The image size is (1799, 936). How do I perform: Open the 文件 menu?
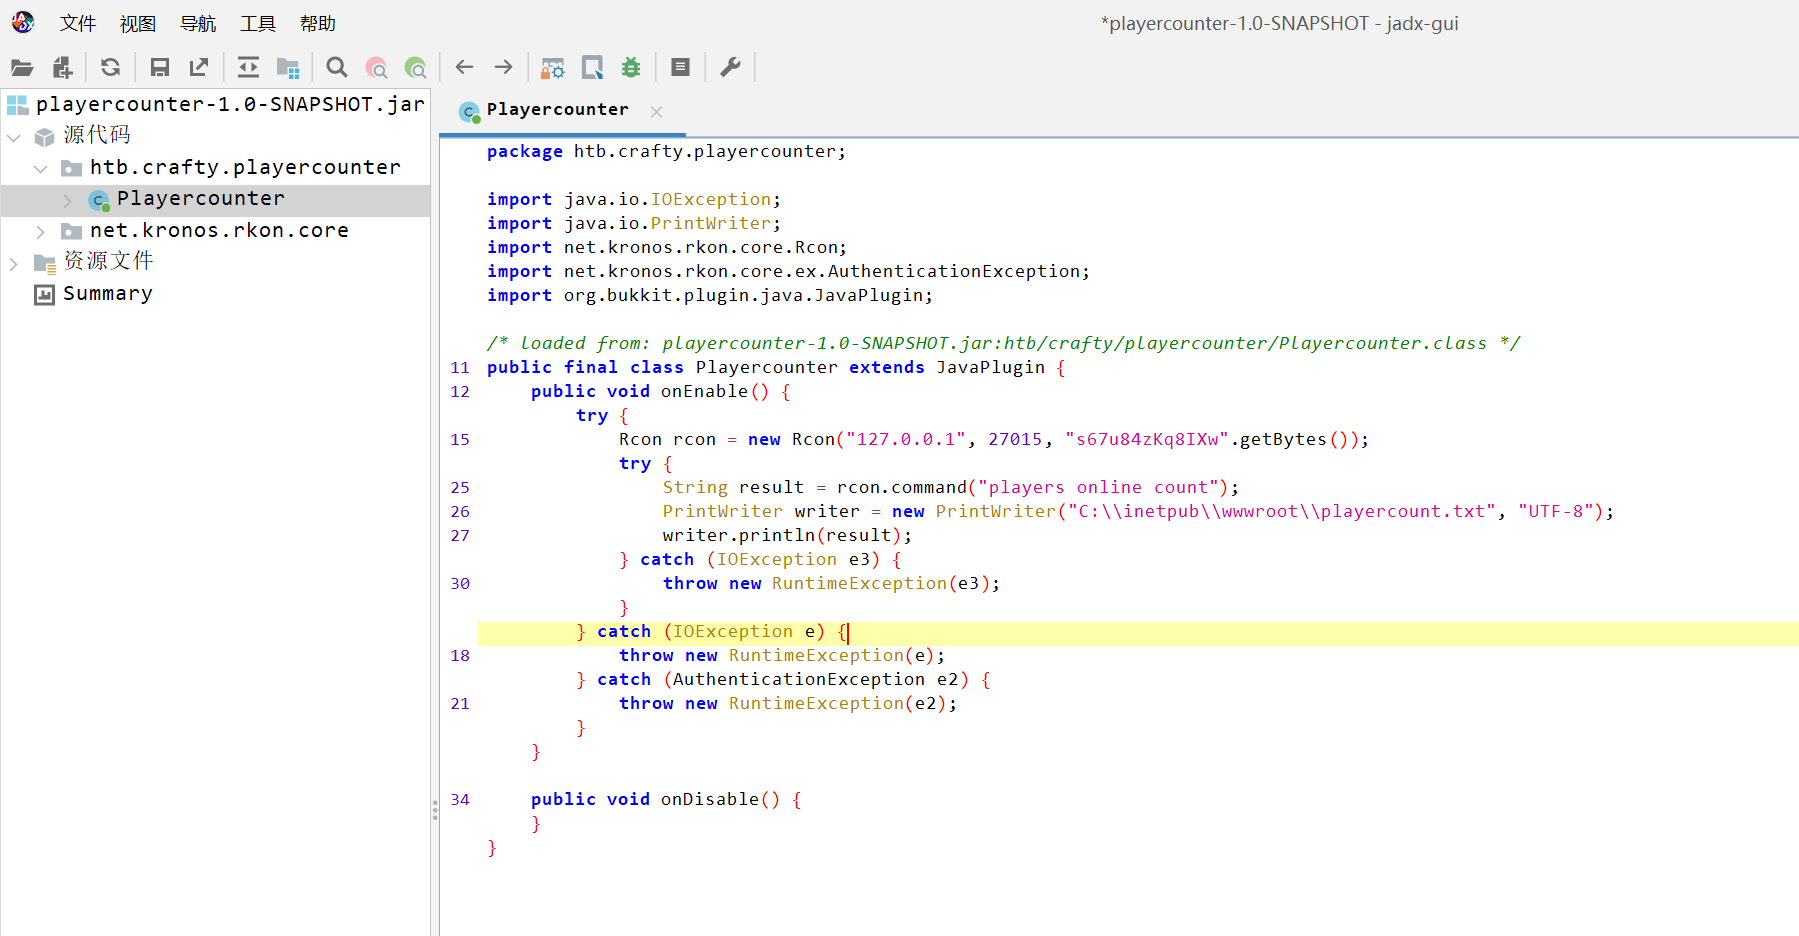pyautogui.click(x=78, y=23)
